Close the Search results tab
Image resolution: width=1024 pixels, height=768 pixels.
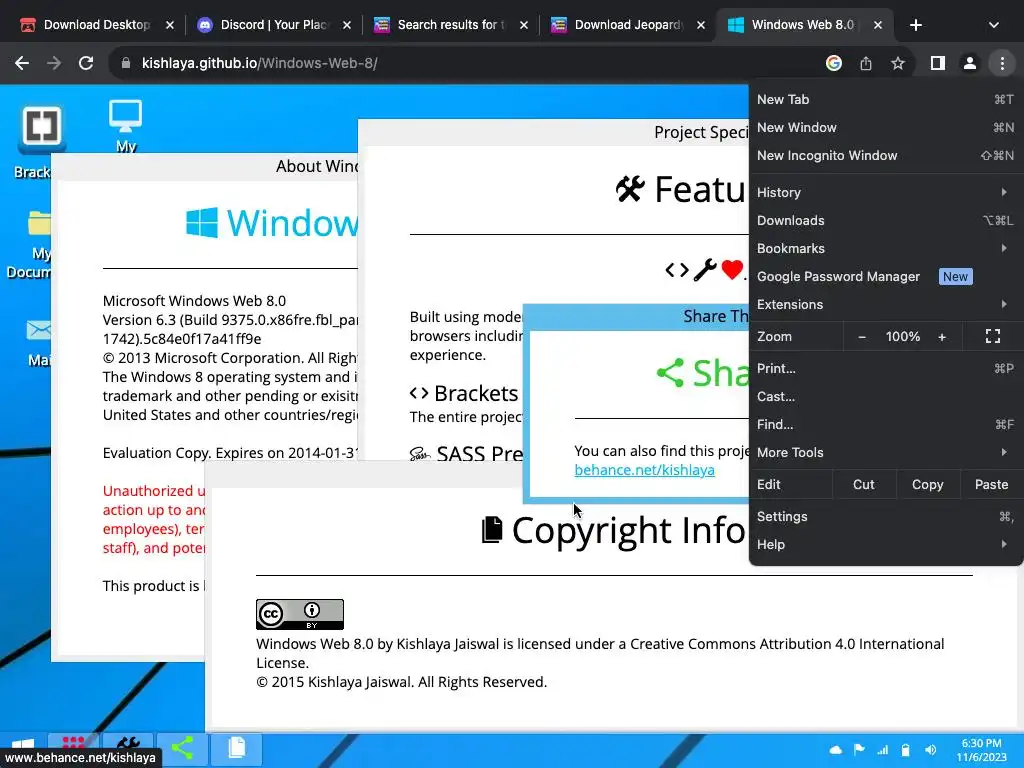(x=524, y=25)
